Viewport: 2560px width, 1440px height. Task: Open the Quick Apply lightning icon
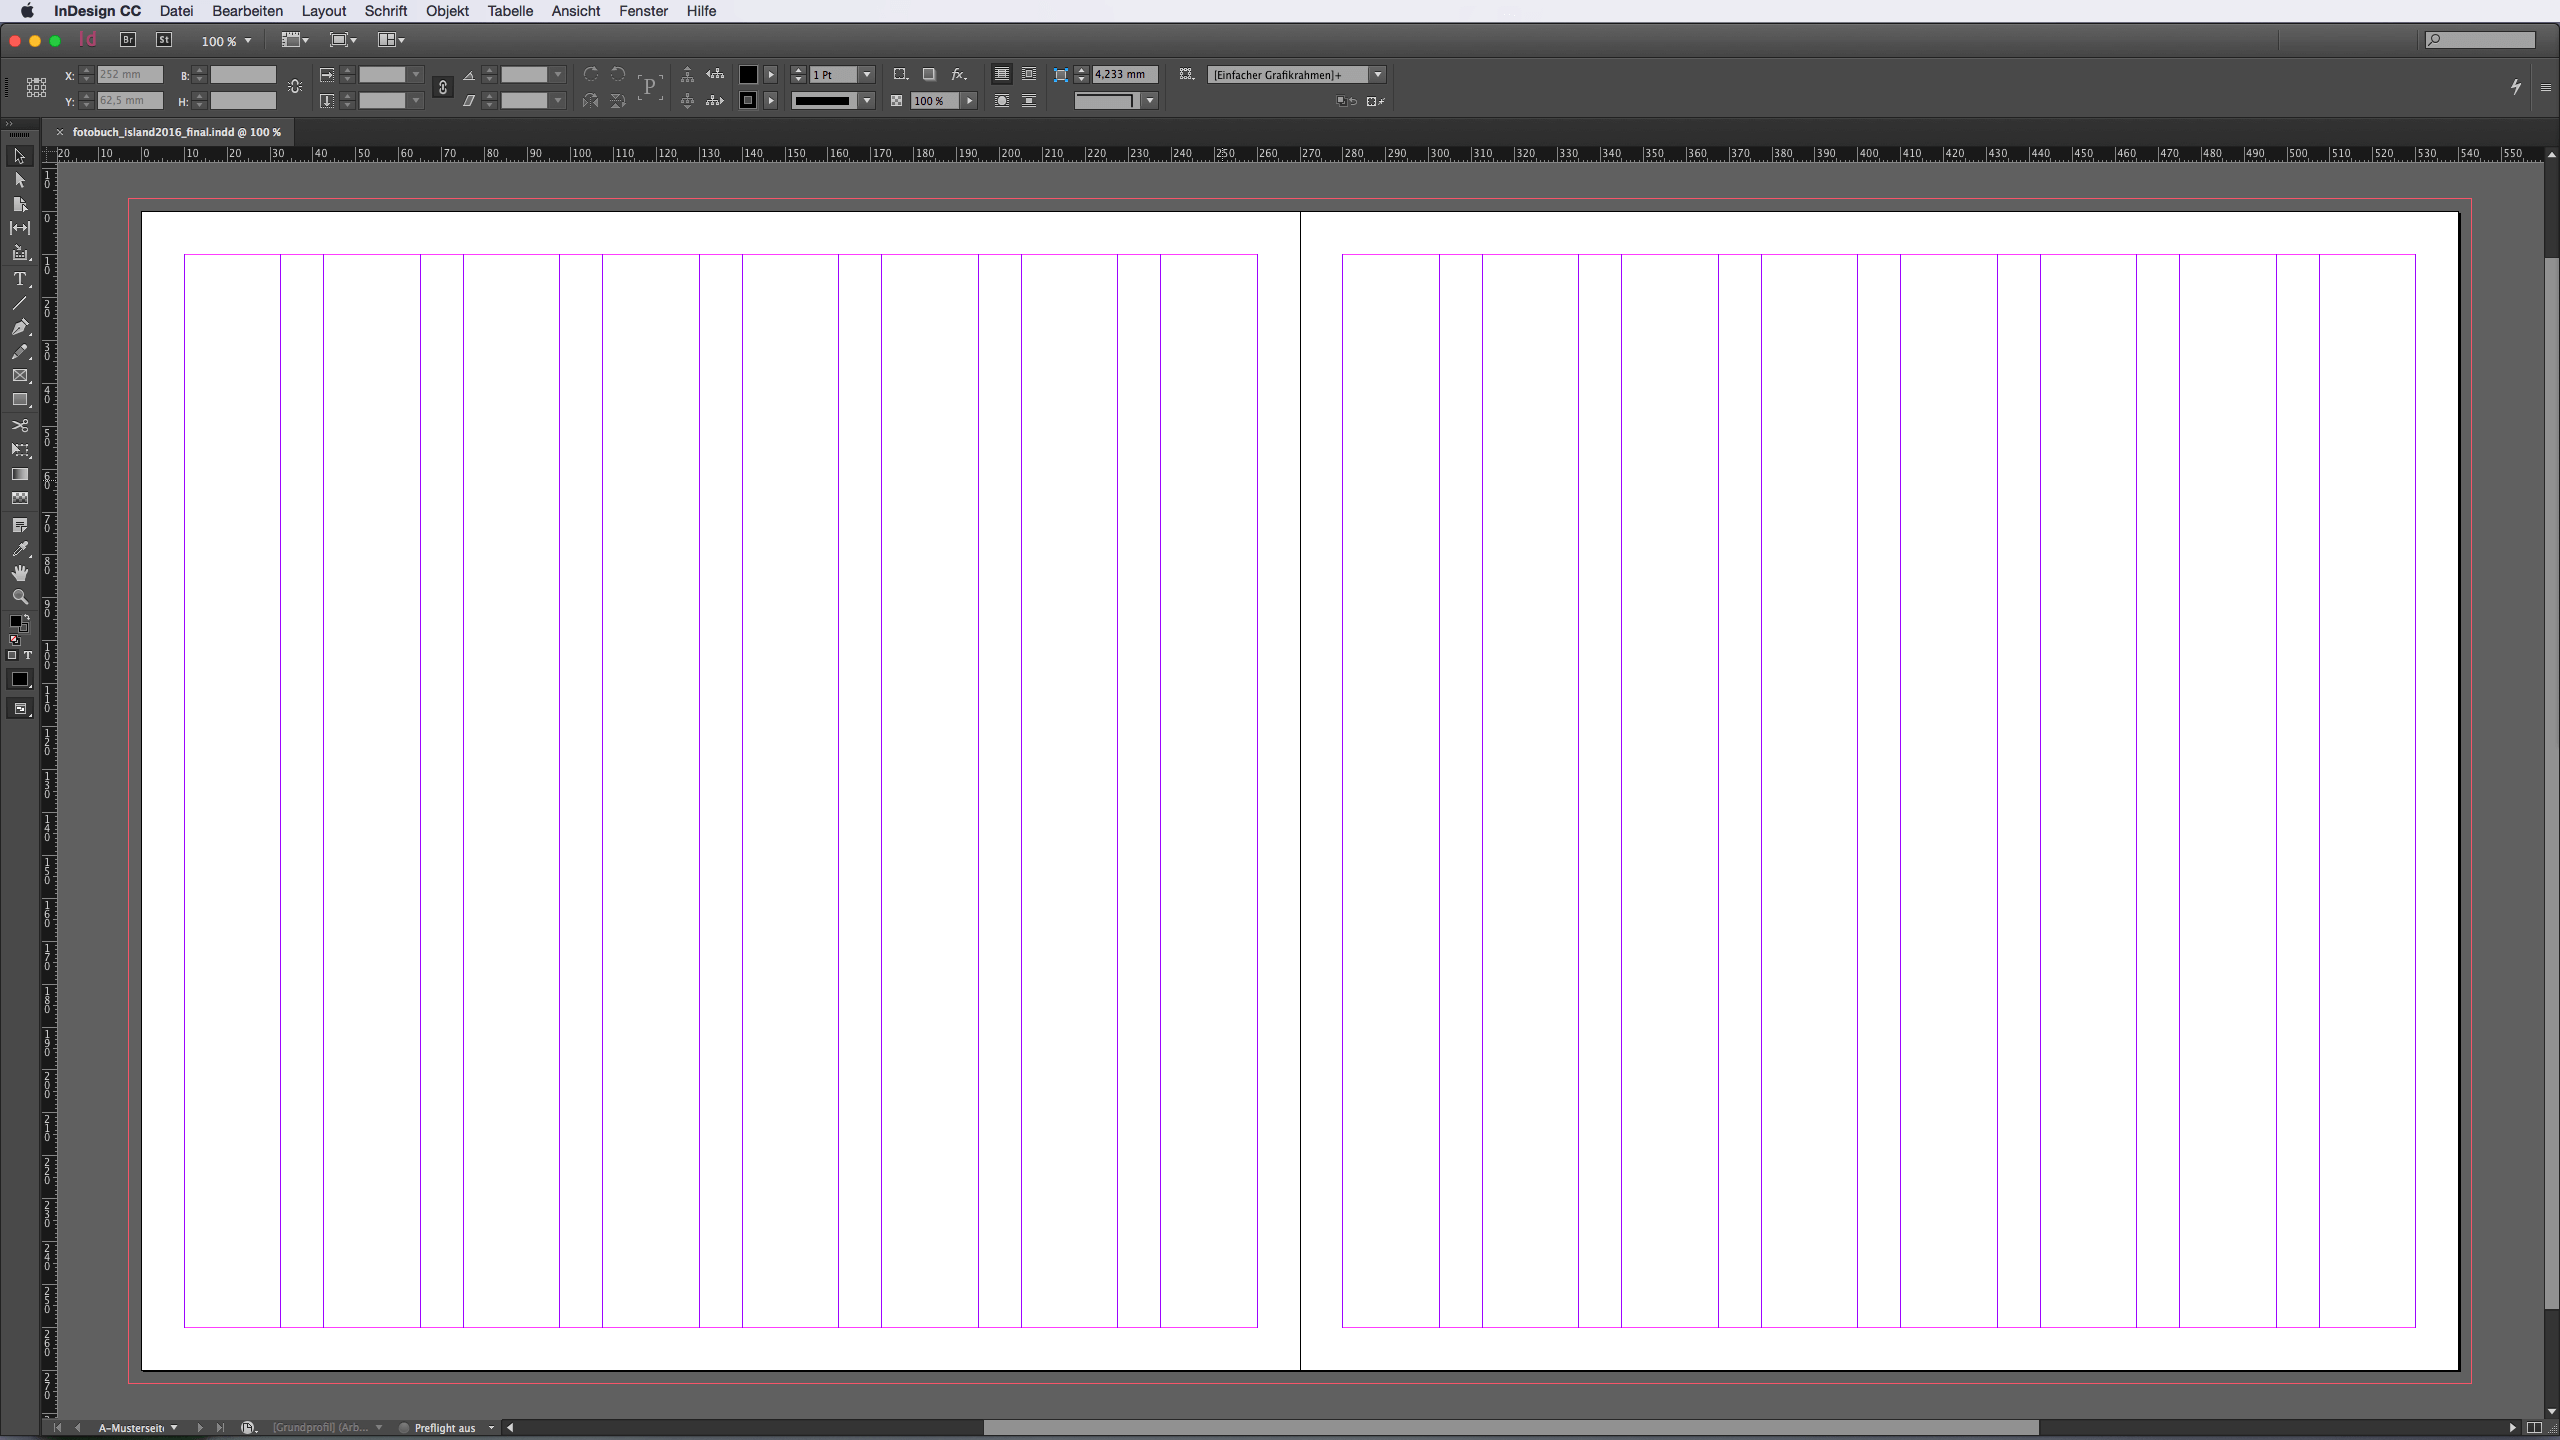2516,87
